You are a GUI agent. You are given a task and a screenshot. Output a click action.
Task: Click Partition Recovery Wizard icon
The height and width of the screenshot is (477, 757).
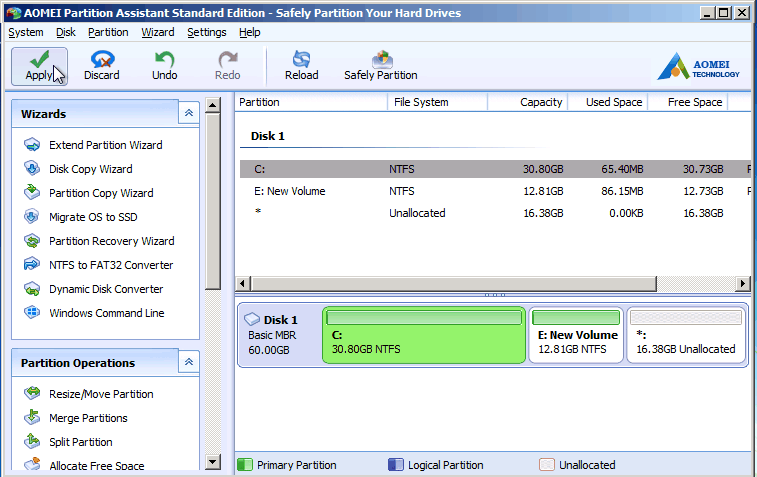pyautogui.click(x=32, y=240)
